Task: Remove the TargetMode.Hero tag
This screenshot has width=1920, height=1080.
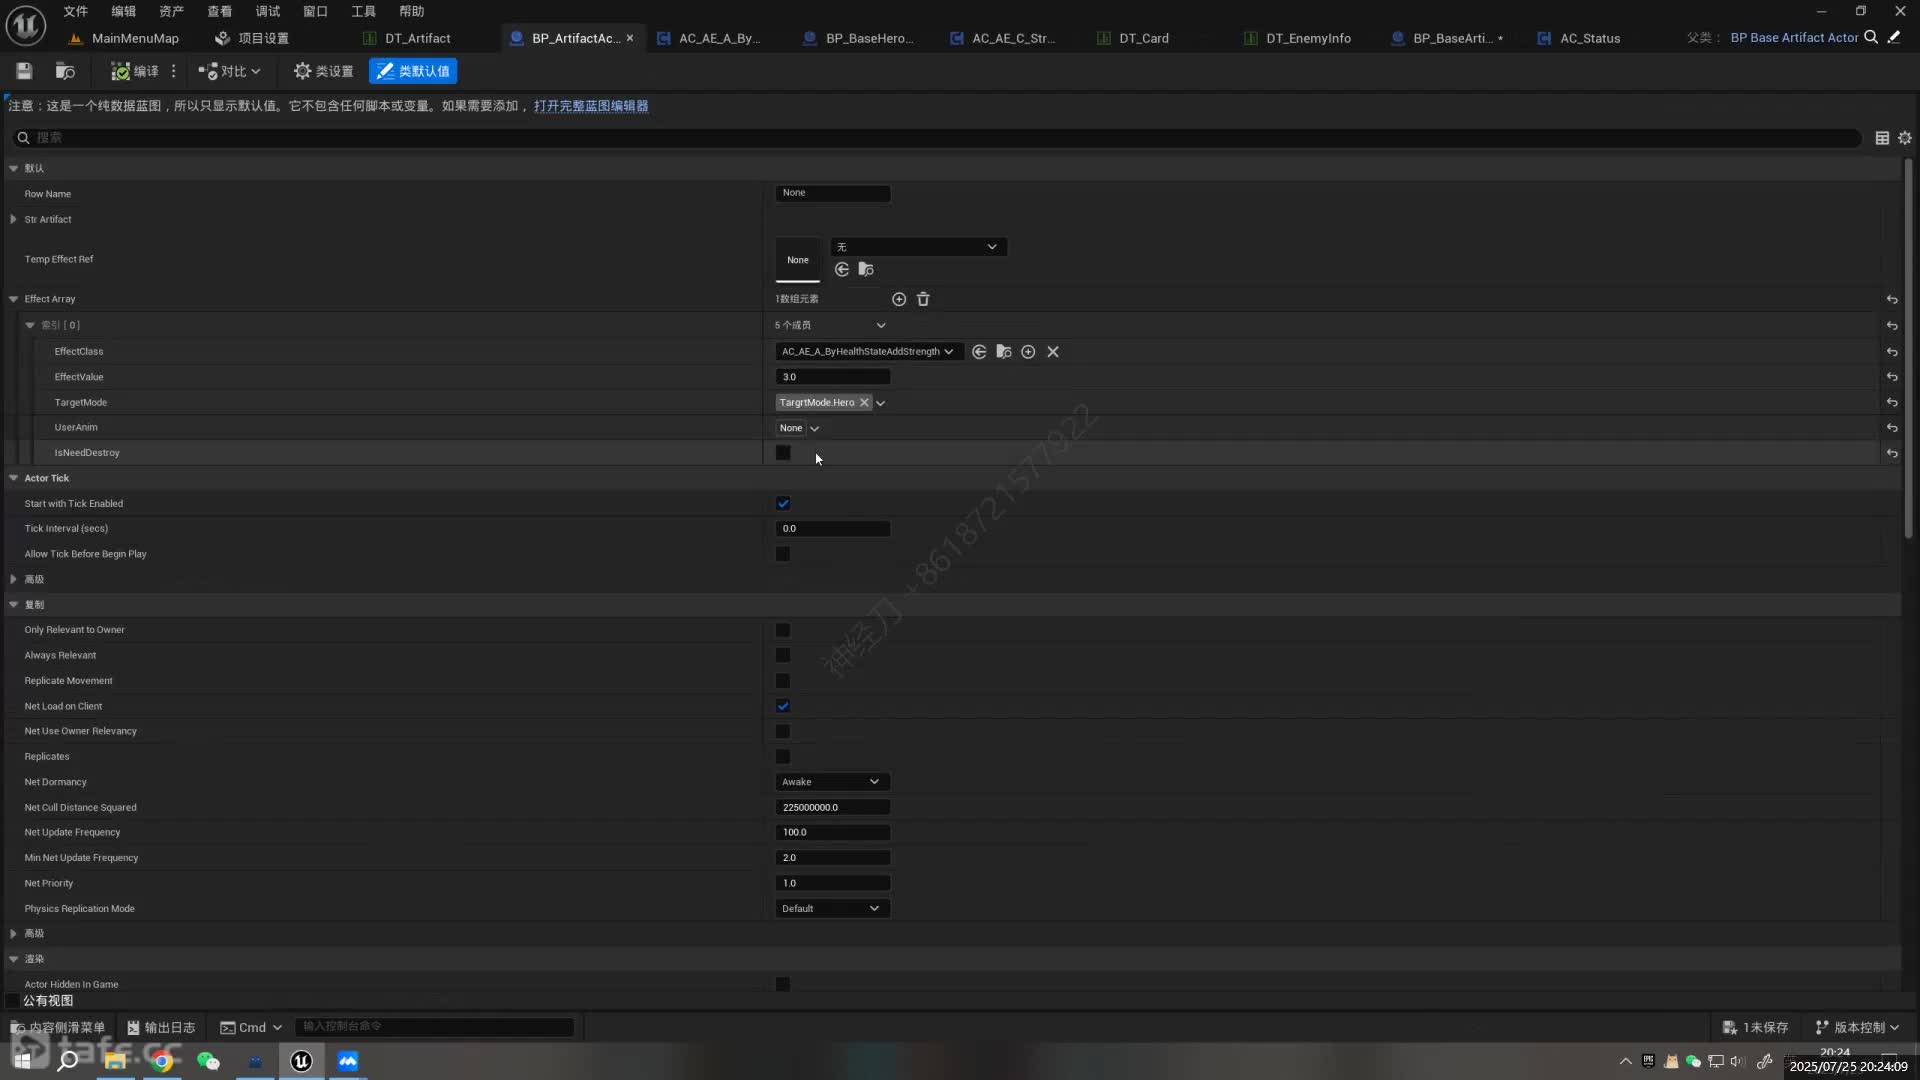Action: pos(865,403)
